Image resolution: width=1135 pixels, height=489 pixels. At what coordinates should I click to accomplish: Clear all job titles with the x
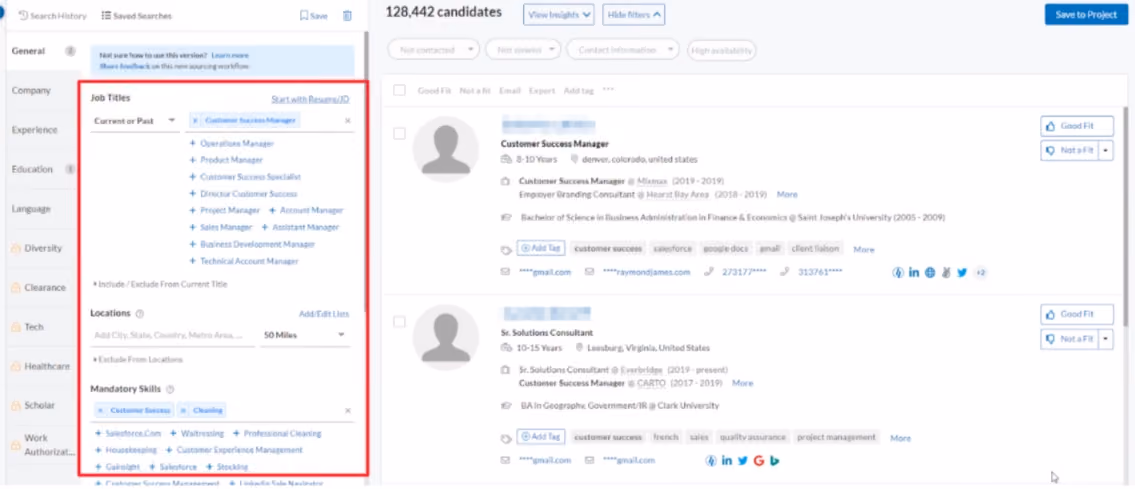347,121
